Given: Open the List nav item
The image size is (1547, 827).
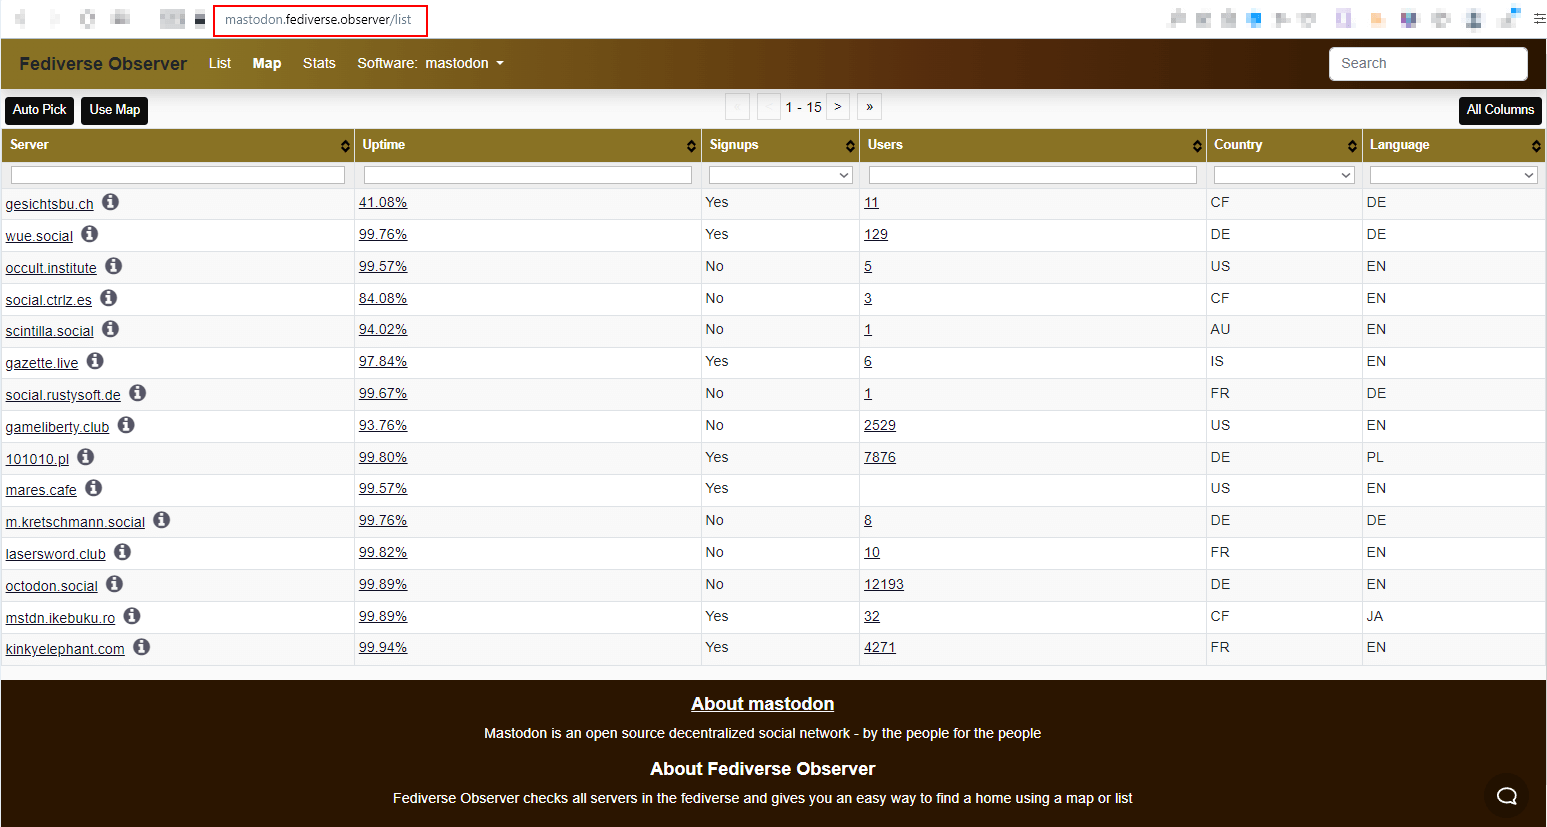Looking at the screenshot, I should pos(220,63).
